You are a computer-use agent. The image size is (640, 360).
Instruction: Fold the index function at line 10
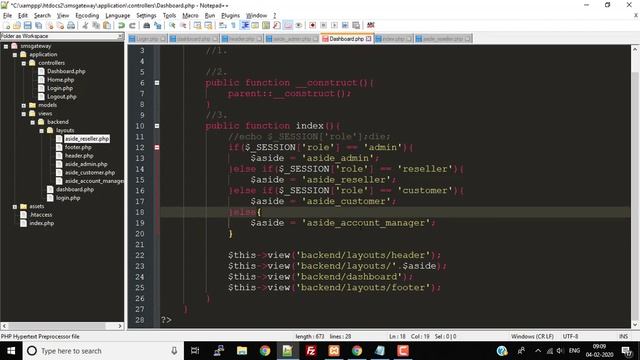pos(157,126)
